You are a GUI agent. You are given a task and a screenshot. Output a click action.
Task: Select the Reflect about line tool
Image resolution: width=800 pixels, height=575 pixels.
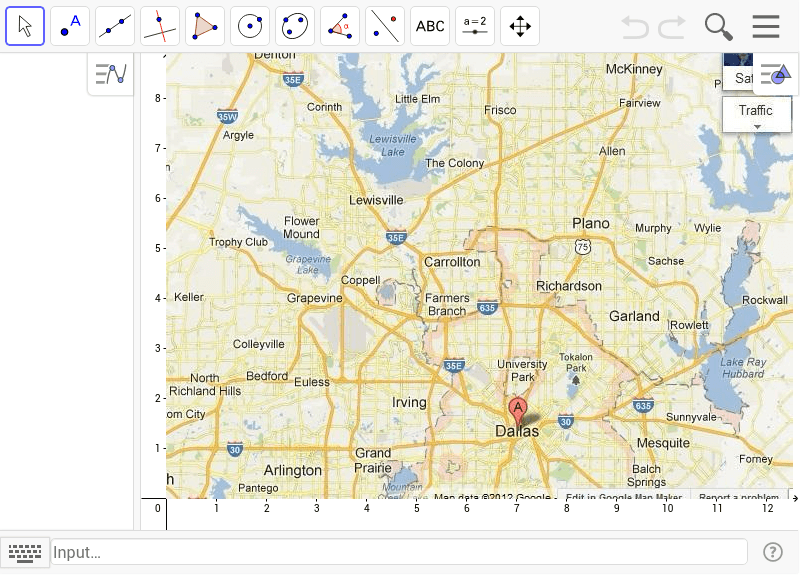385,26
